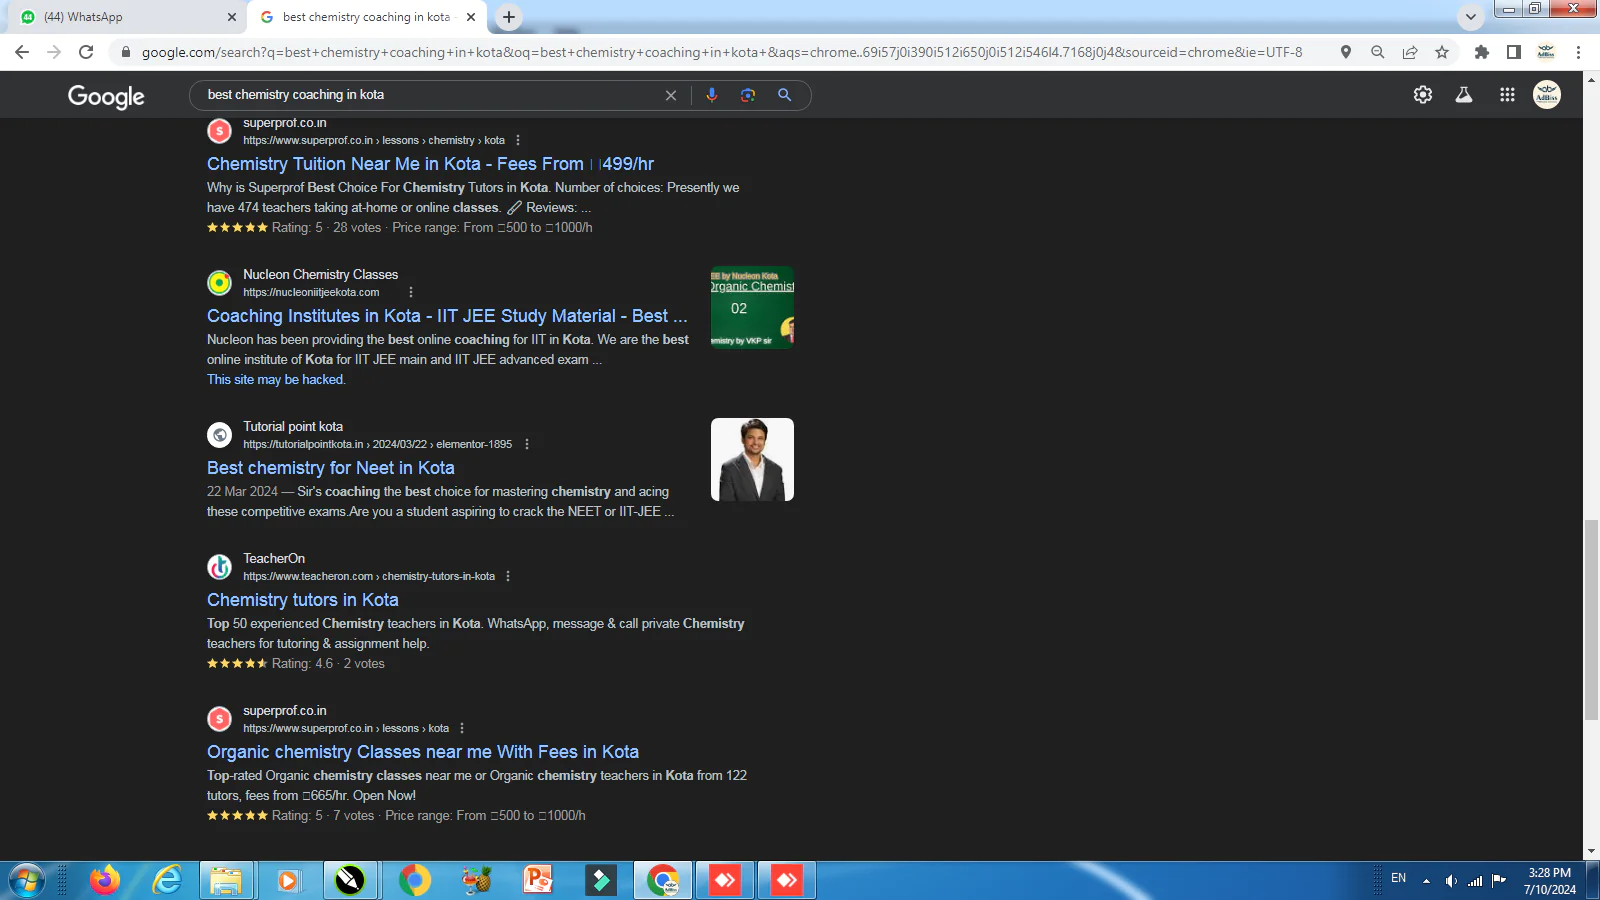Click the Chrome address bar URL
The height and width of the screenshot is (900, 1600).
pos(721,52)
